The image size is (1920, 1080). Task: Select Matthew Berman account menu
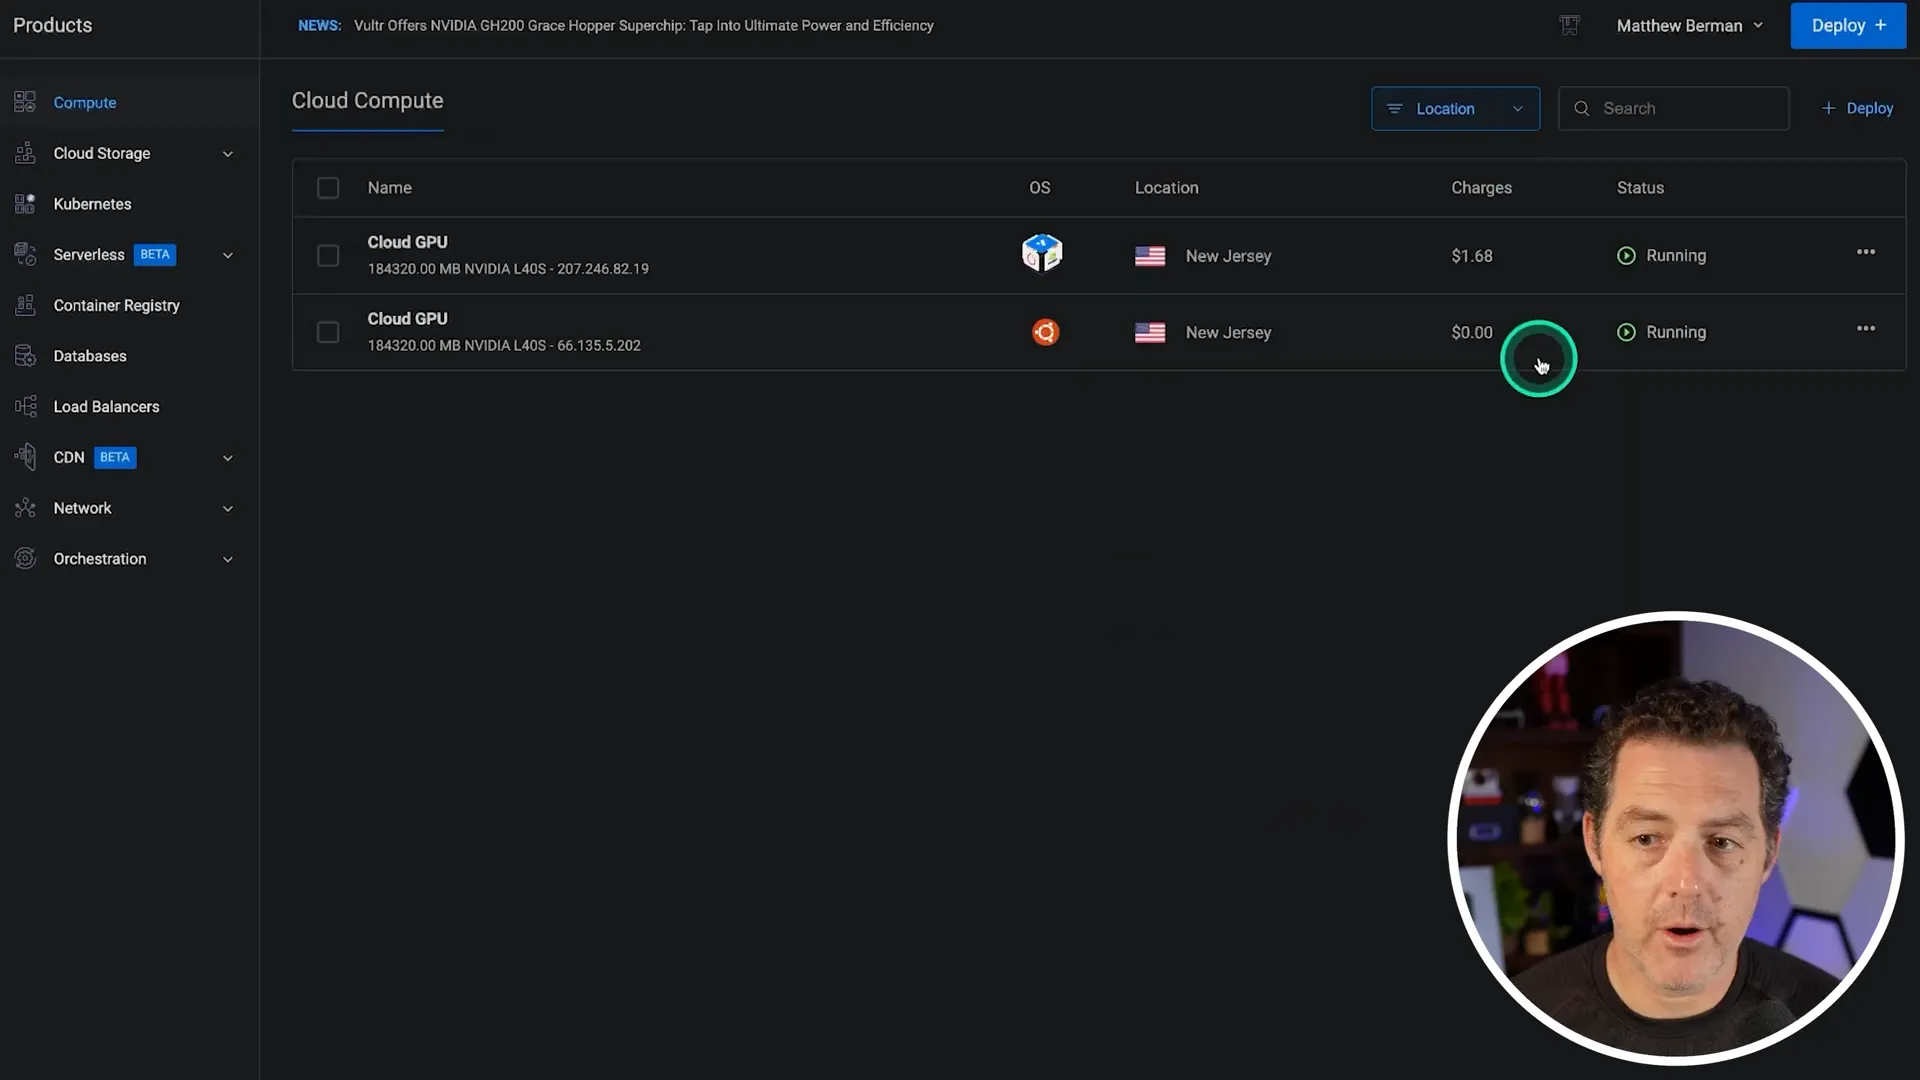1688,26
